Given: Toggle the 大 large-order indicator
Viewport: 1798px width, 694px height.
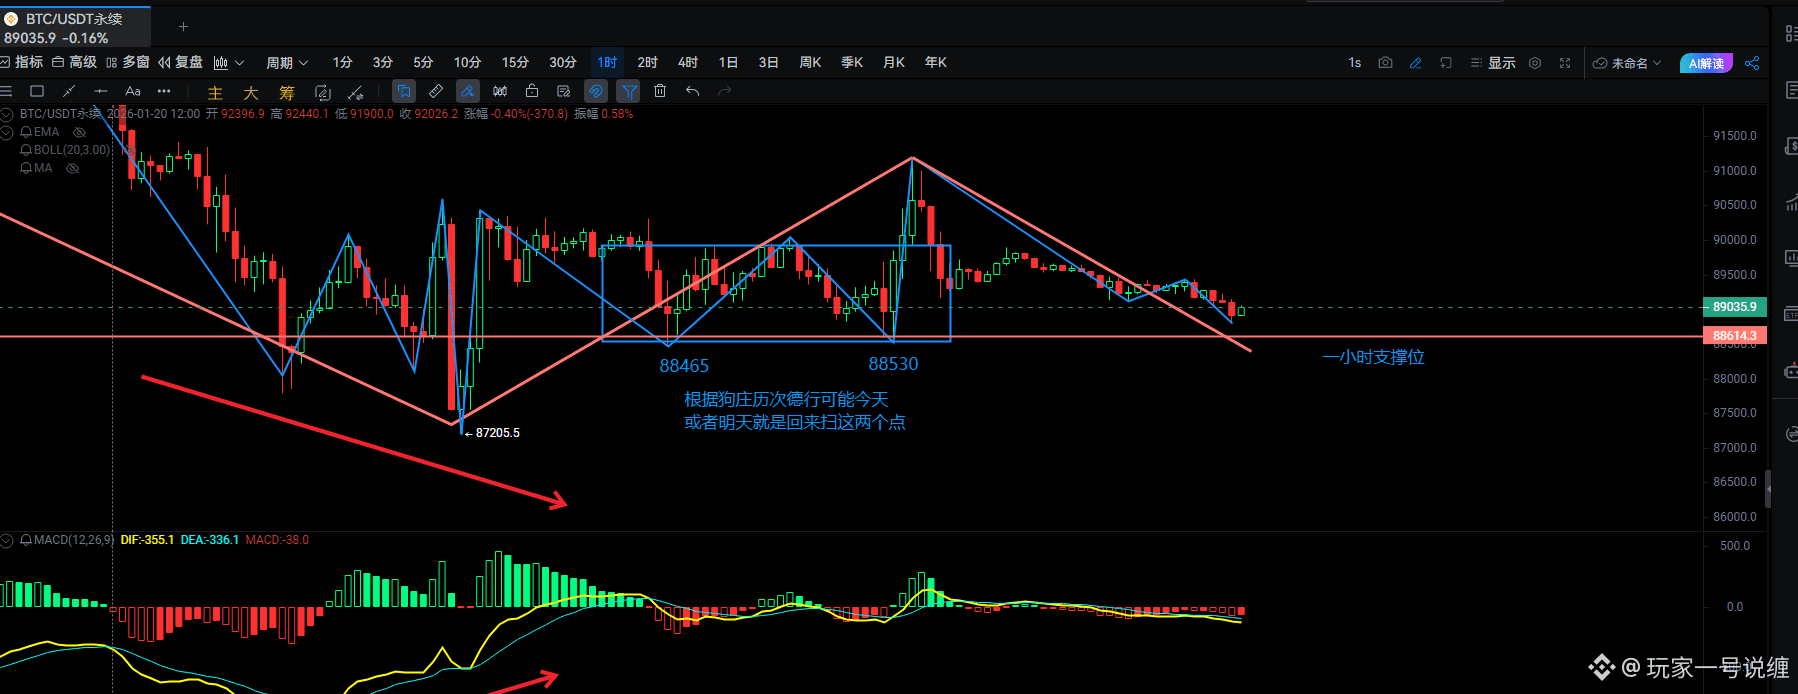Looking at the screenshot, I should (x=251, y=92).
